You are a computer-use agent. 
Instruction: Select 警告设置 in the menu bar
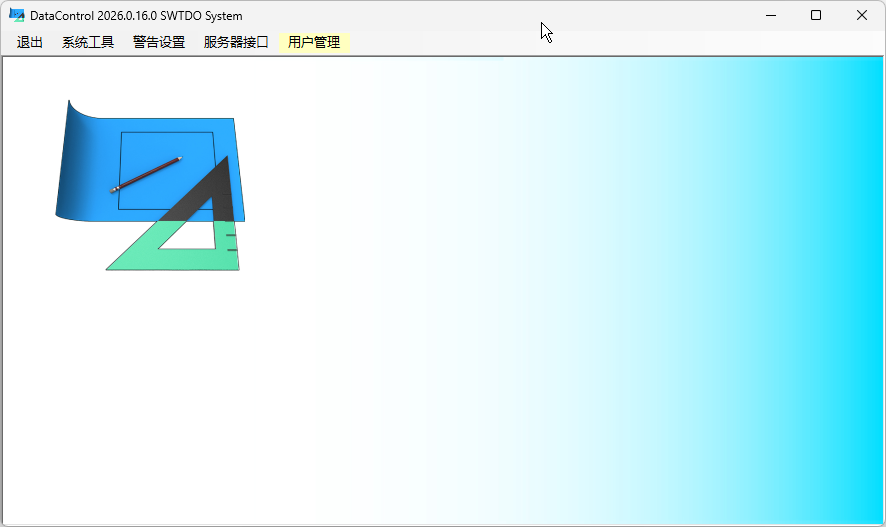click(159, 42)
